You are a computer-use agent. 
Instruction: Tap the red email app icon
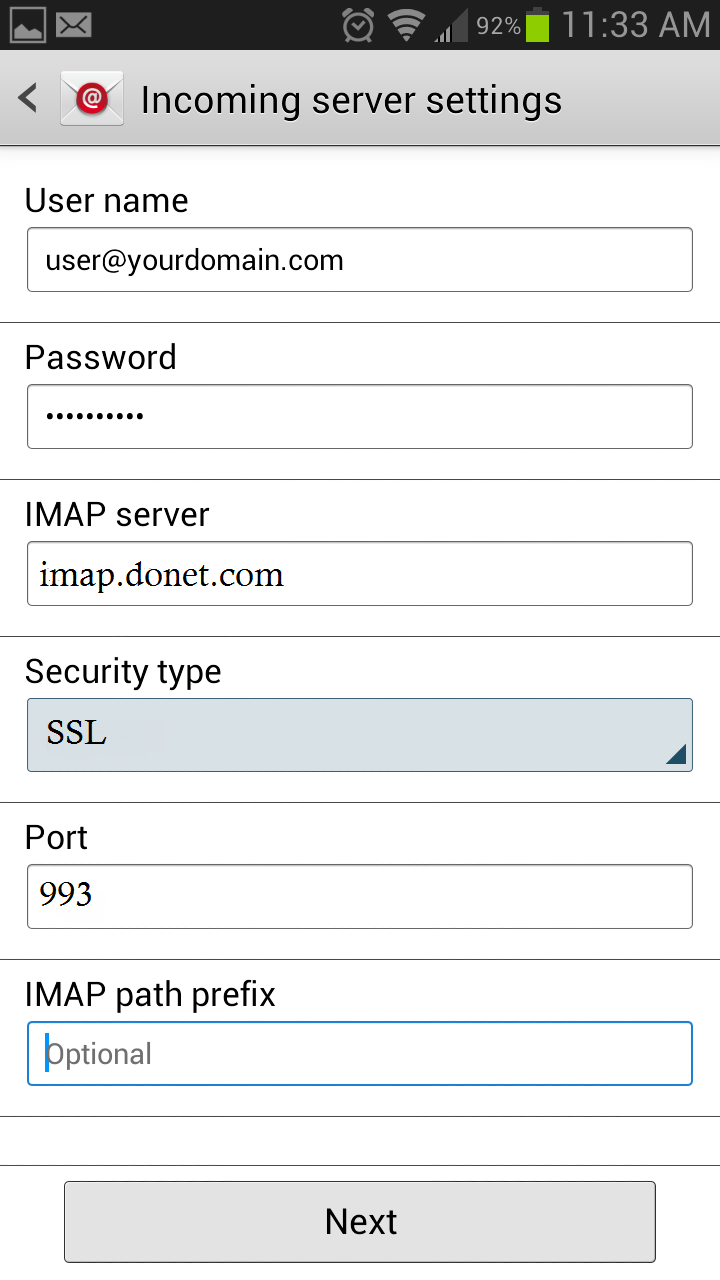(x=92, y=98)
